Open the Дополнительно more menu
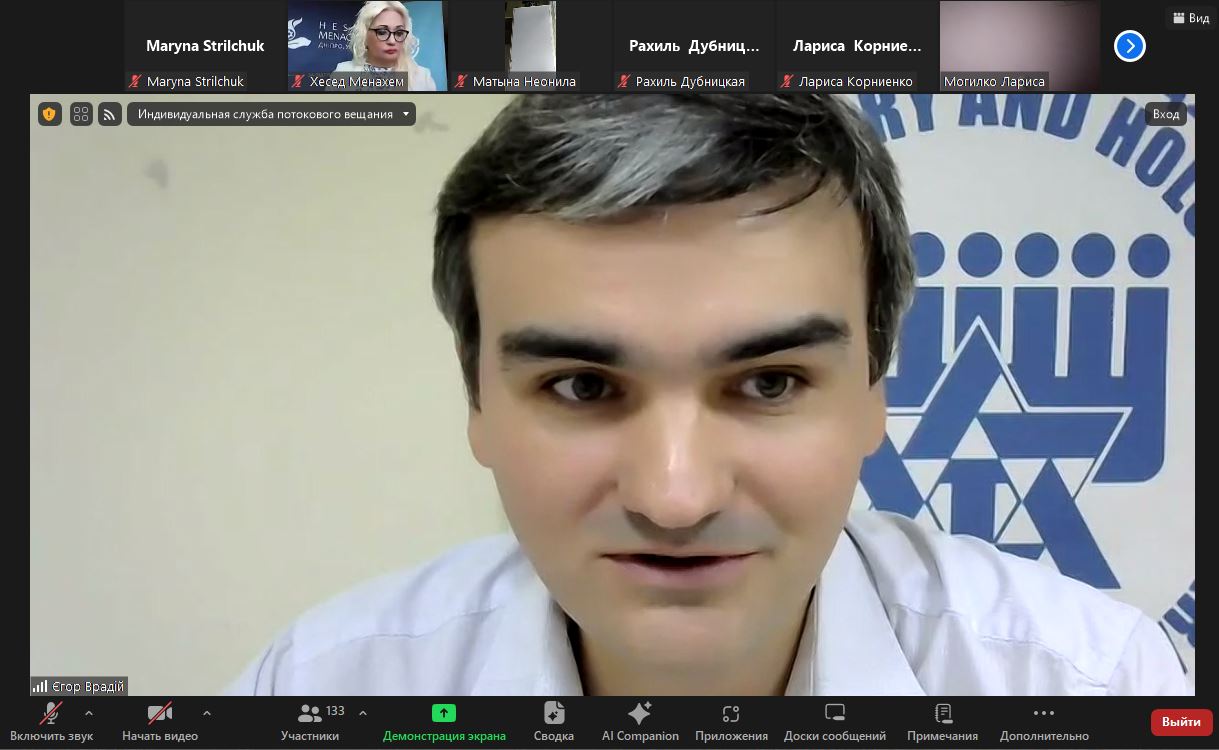The width and height of the screenshot is (1219, 750). 1043,721
